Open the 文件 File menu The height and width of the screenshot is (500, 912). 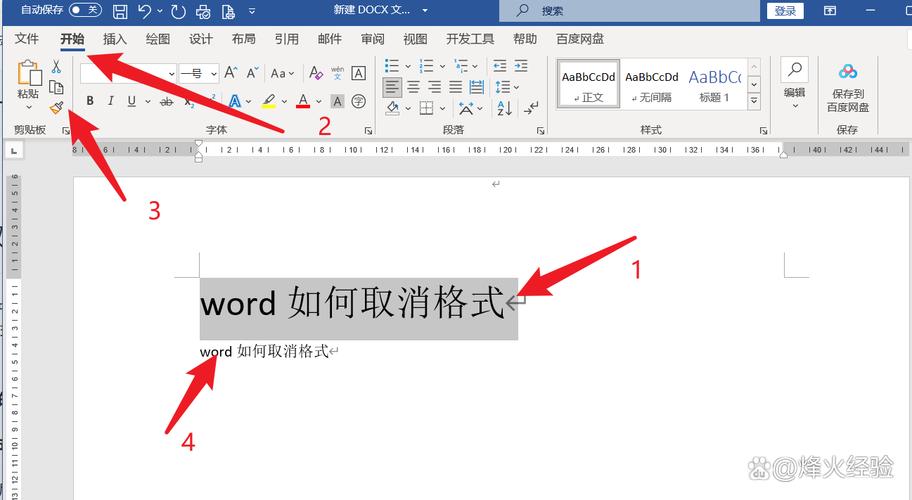27,39
